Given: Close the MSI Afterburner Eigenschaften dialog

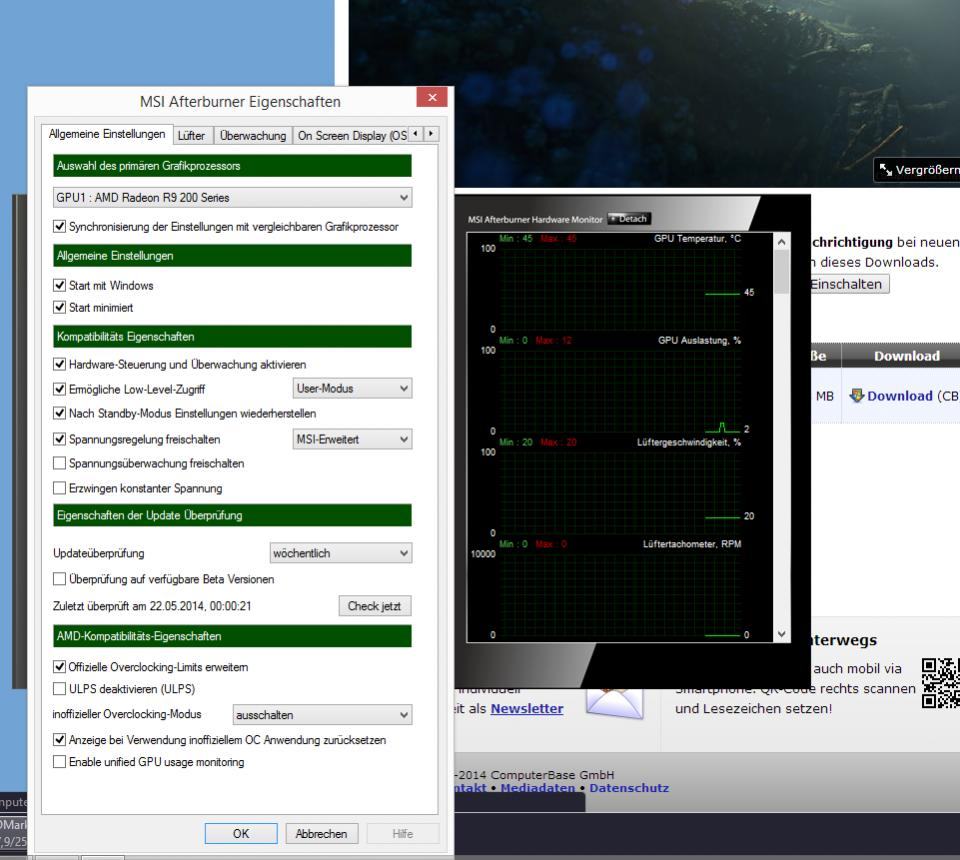Looking at the screenshot, I should pos(432,97).
